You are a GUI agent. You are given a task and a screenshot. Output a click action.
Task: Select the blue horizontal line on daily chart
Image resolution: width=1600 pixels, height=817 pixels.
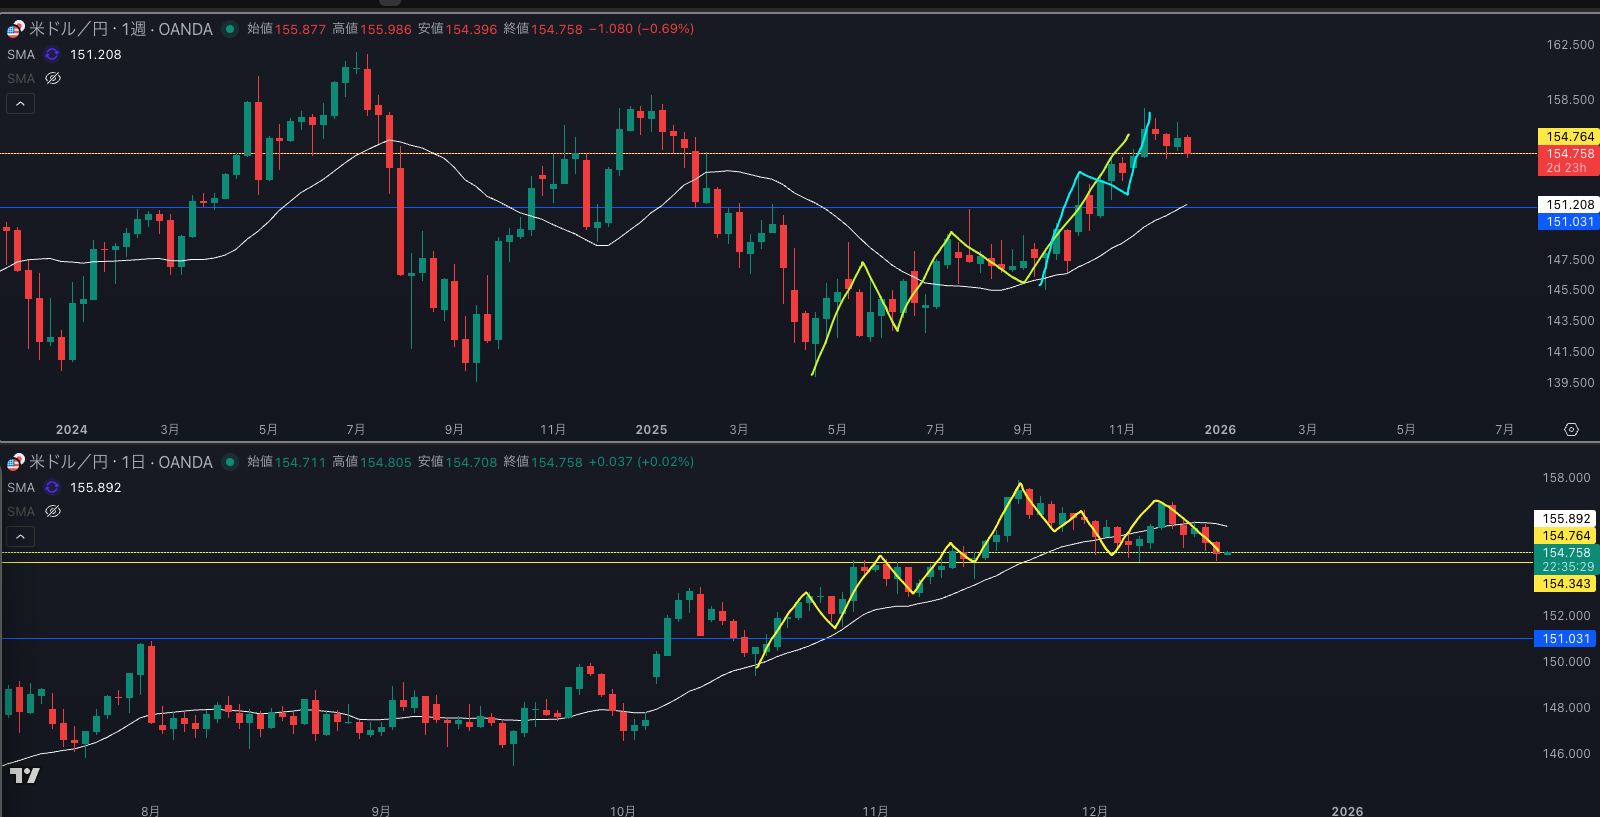click(400, 638)
